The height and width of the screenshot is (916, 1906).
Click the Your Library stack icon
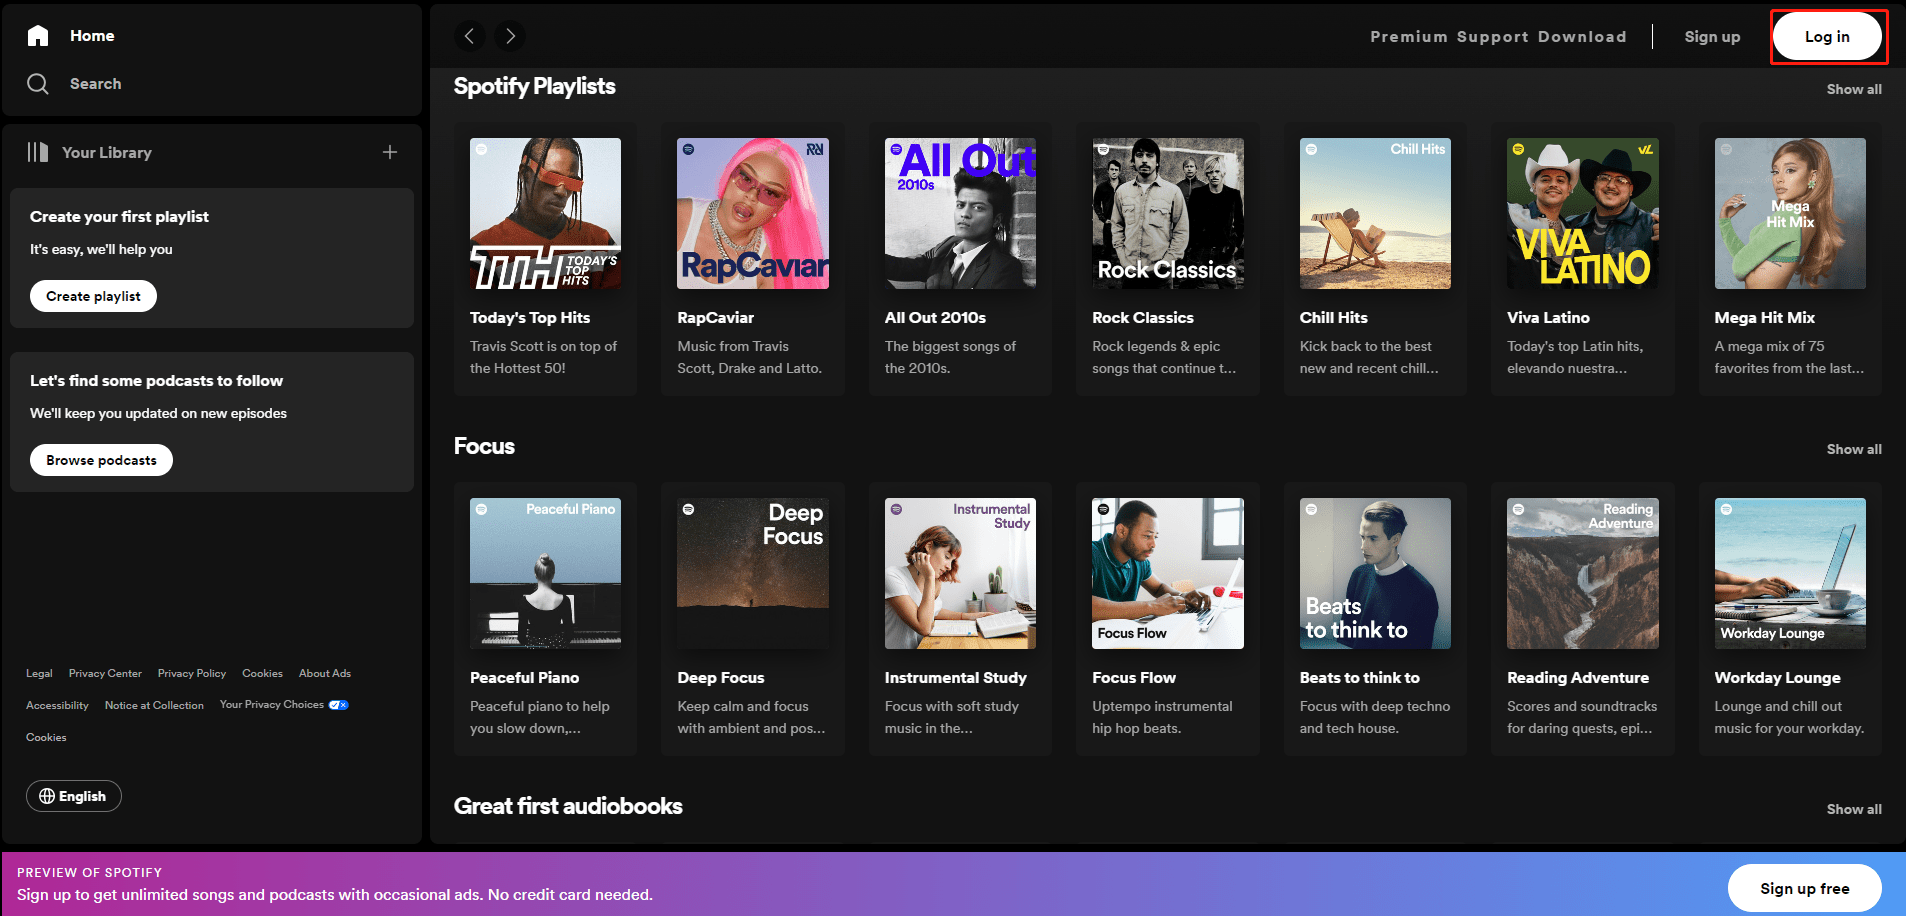(x=38, y=152)
